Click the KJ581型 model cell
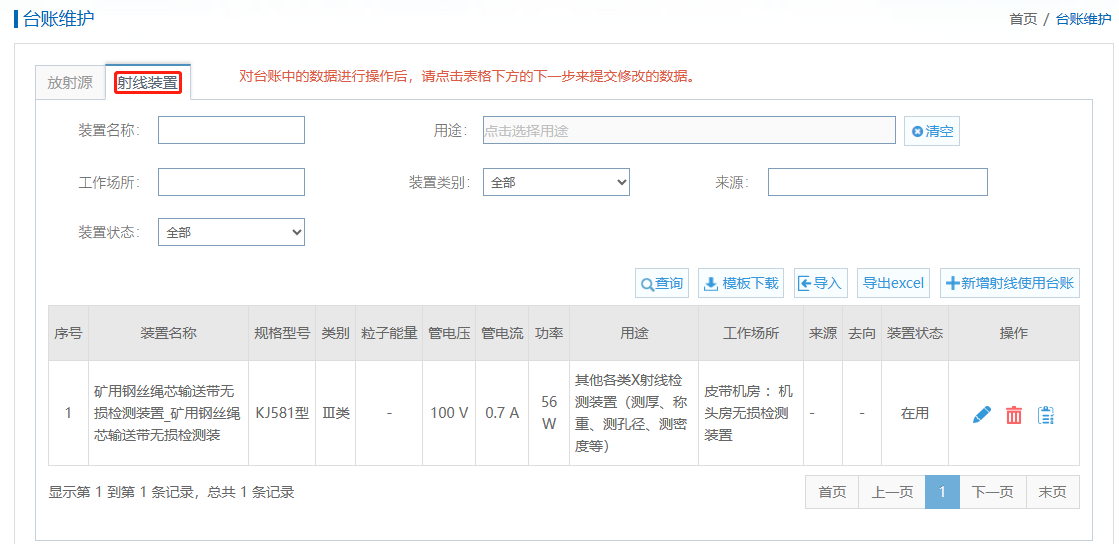1119x544 pixels. pos(283,413)
